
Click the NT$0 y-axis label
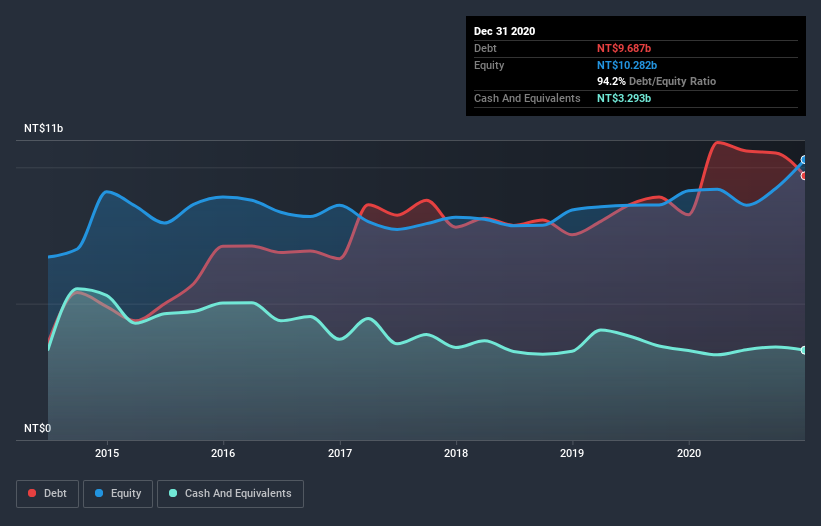tap(38, 428)
